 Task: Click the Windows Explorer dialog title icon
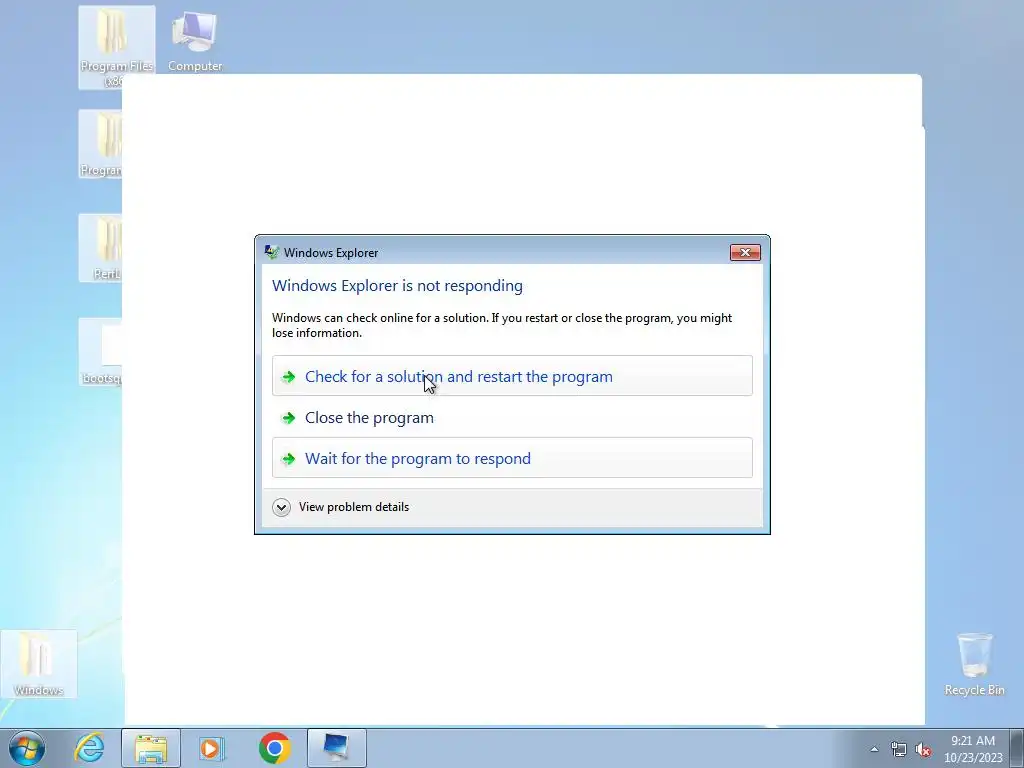(x=271, y=252)
